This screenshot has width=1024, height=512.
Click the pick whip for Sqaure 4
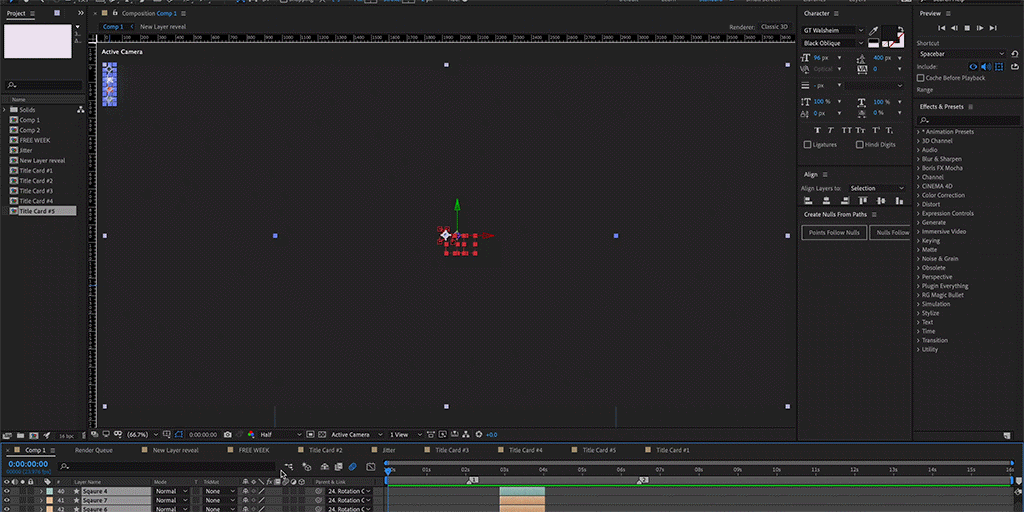(x=319, y=492)
